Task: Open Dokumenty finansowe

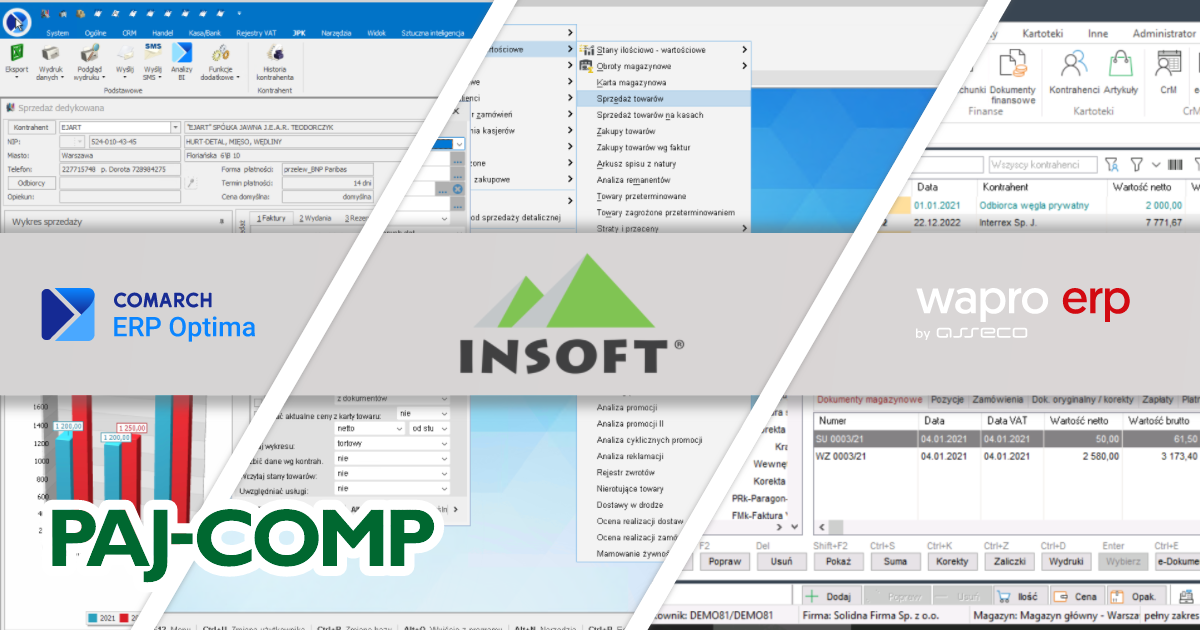Action: 1012,67
